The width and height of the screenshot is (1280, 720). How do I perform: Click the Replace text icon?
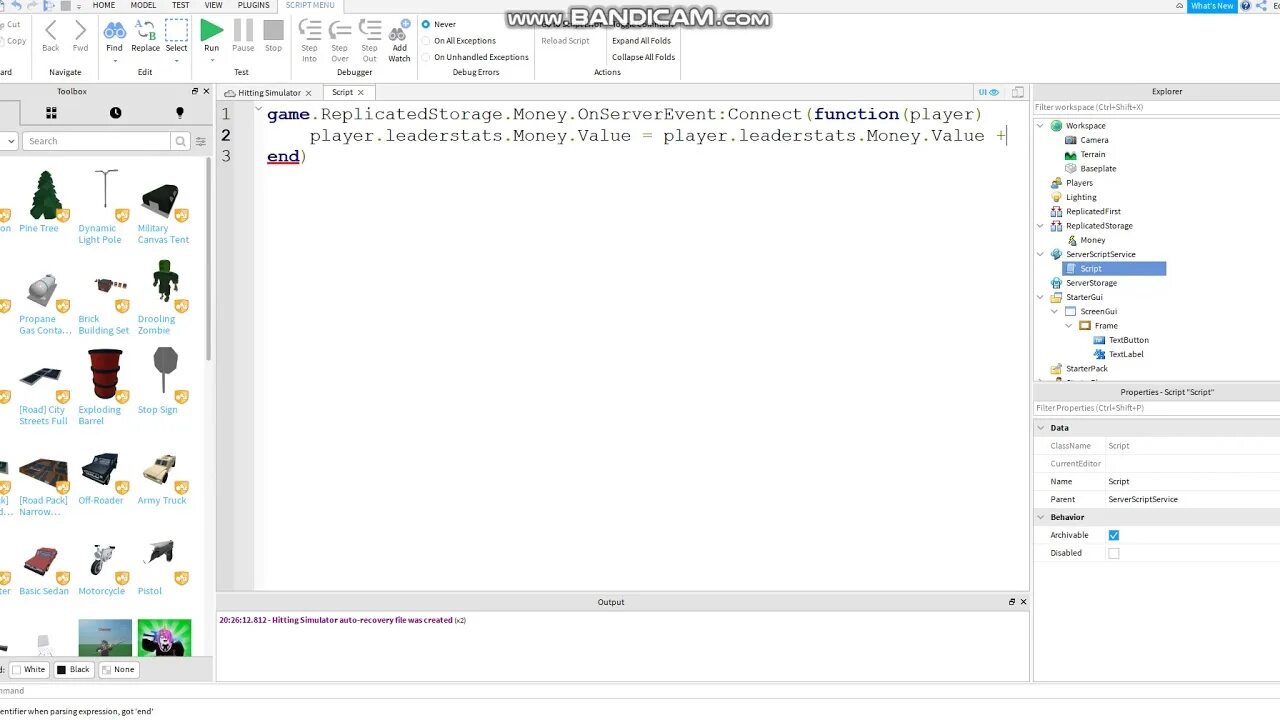[x=145, y=30]
